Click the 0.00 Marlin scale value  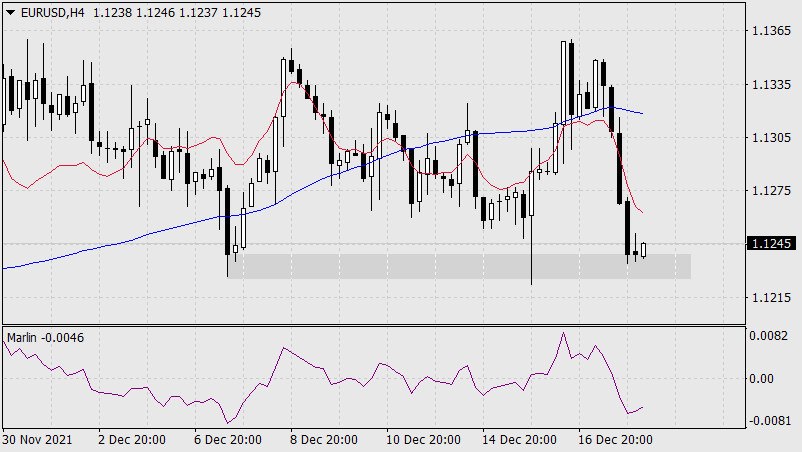761,378
